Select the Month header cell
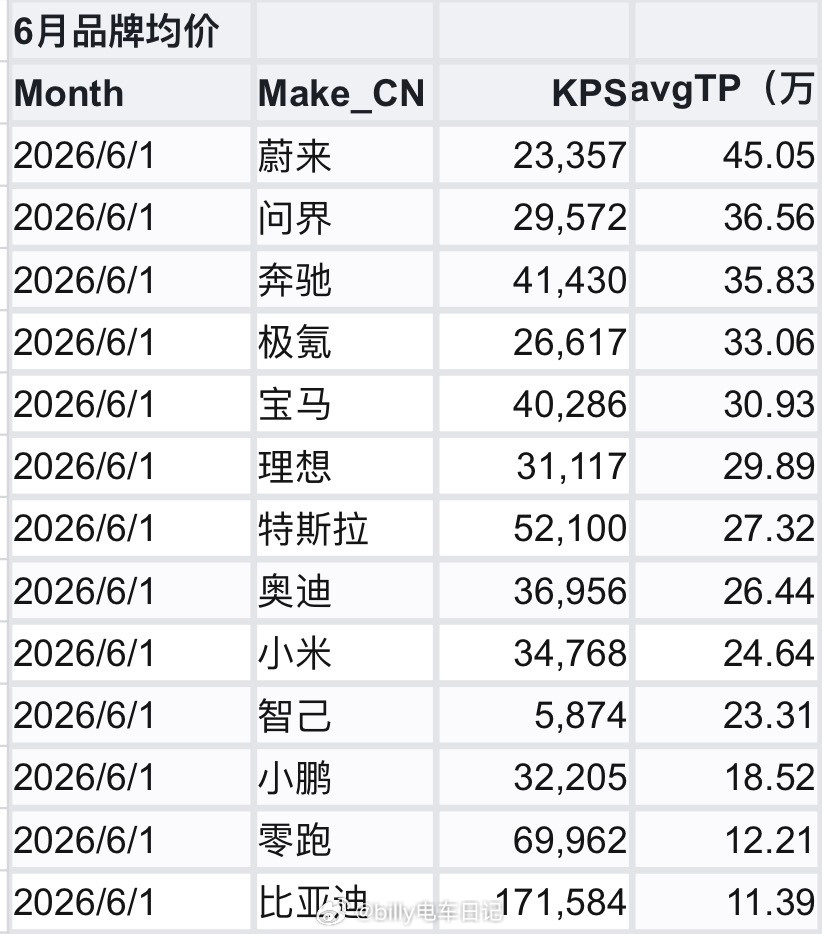Viewport: 822px width, 934px height. [131, 92]
